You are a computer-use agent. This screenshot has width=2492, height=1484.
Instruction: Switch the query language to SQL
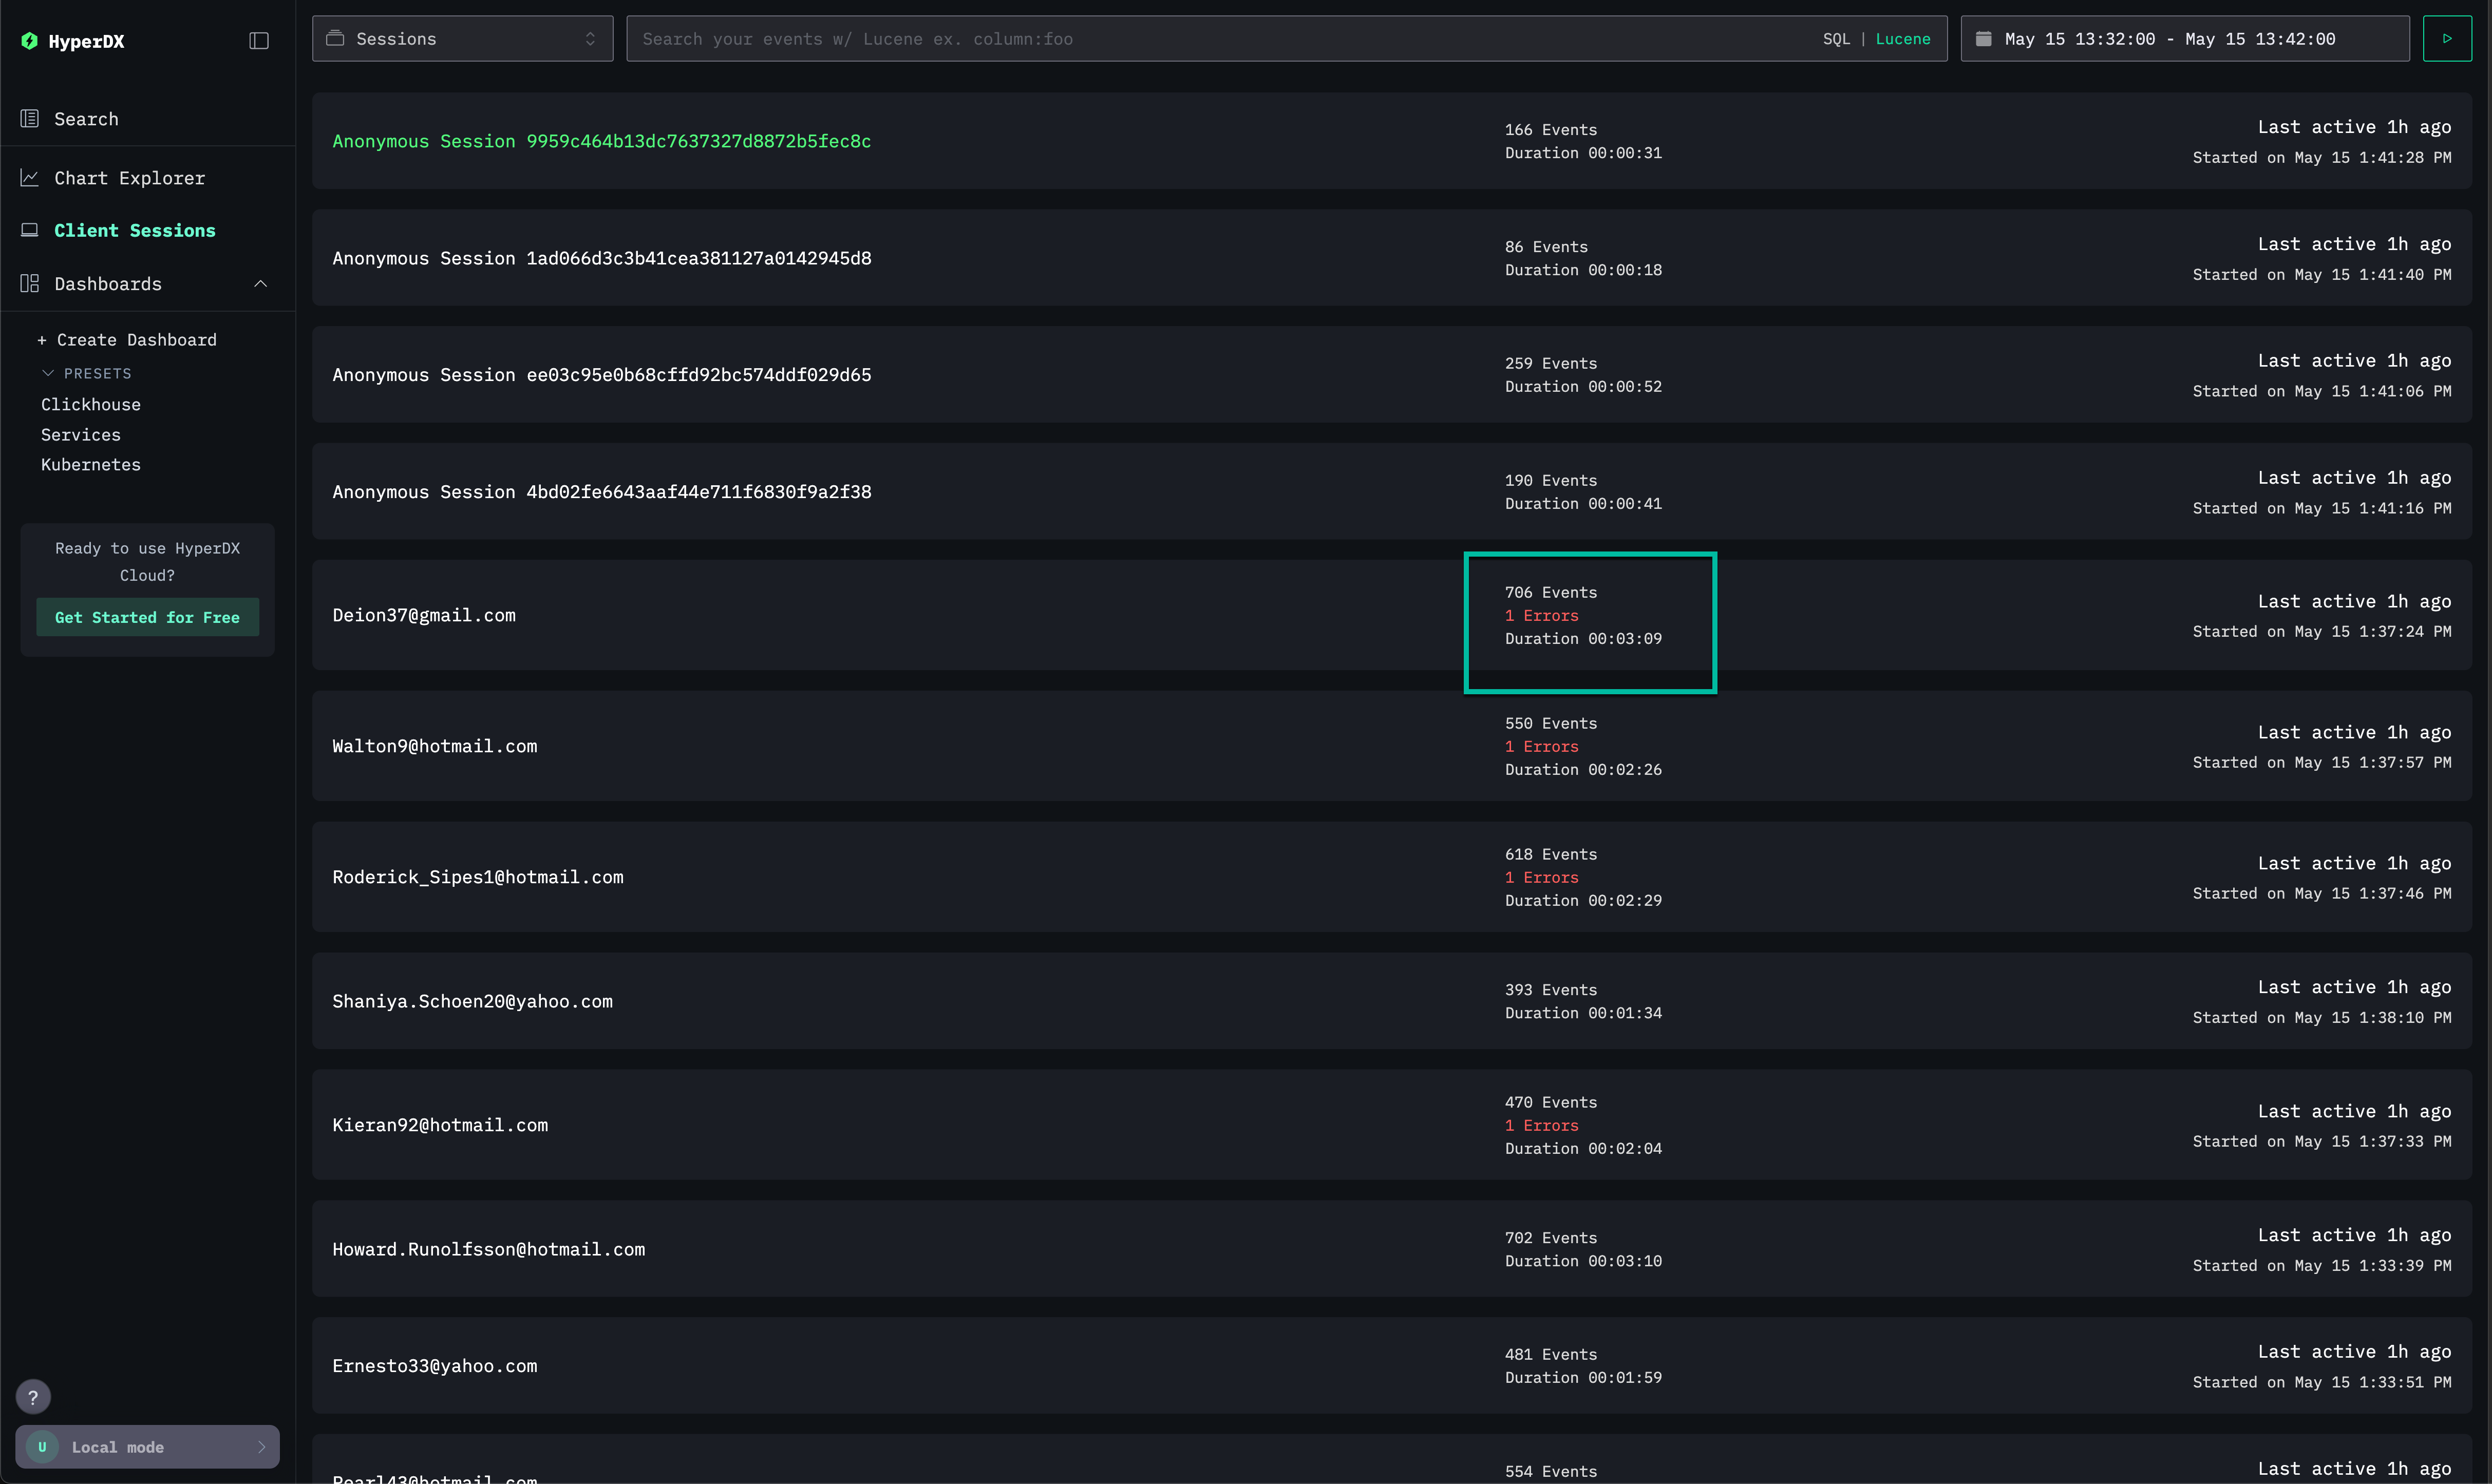coord(1836,39)
